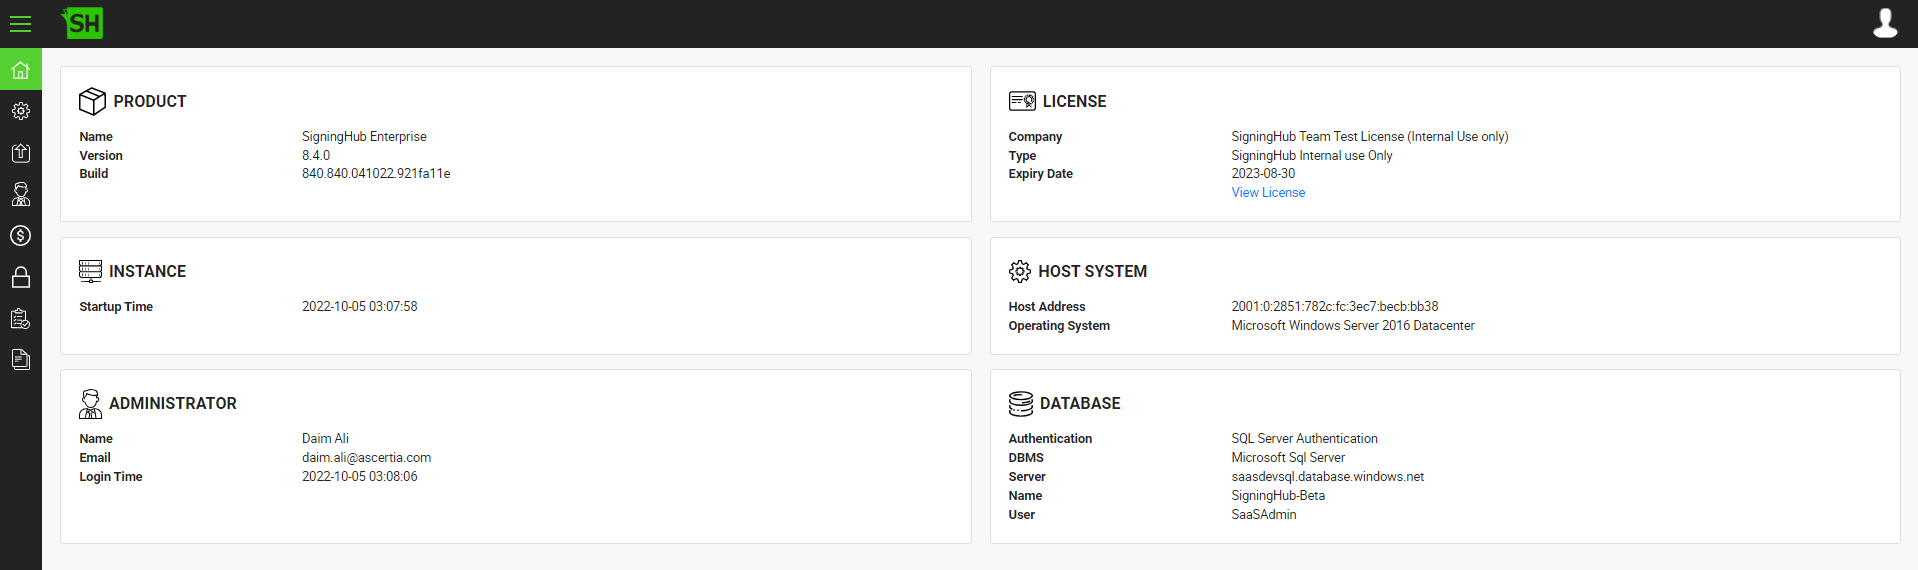
Task: Click the Instance server icon
Action: (90, 271)
